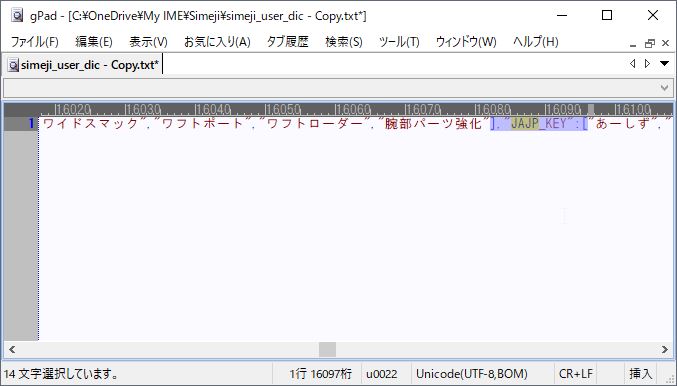Screen dimensions: 677x386
Task: Open the ツール(T) menu
Action: 399,42
